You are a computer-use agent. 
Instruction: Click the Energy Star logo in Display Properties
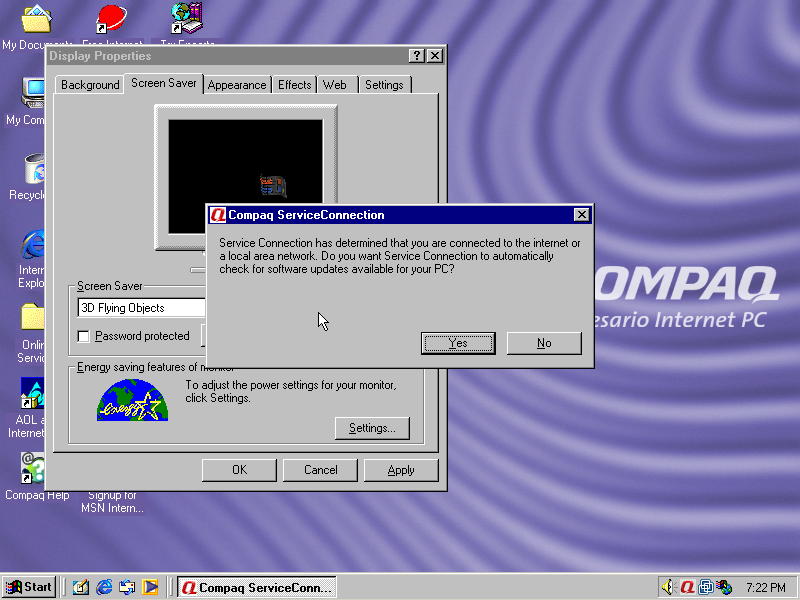[133, 400]
